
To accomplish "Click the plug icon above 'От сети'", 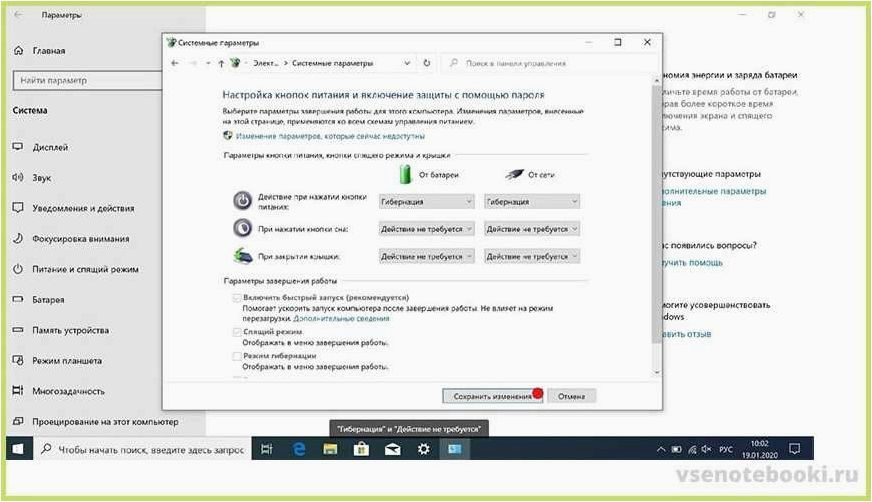I will [x=514, y=175].
